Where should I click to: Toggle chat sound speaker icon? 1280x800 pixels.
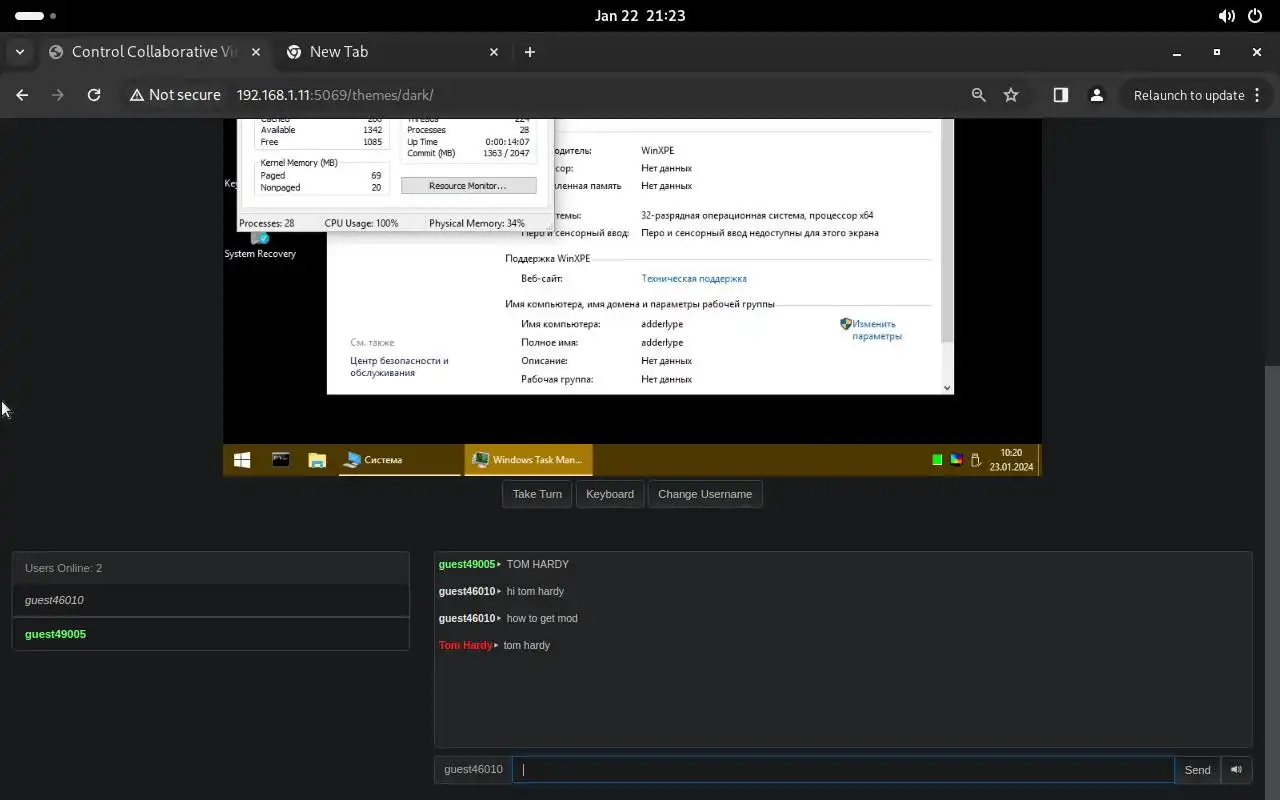[x=1236, y=769]
